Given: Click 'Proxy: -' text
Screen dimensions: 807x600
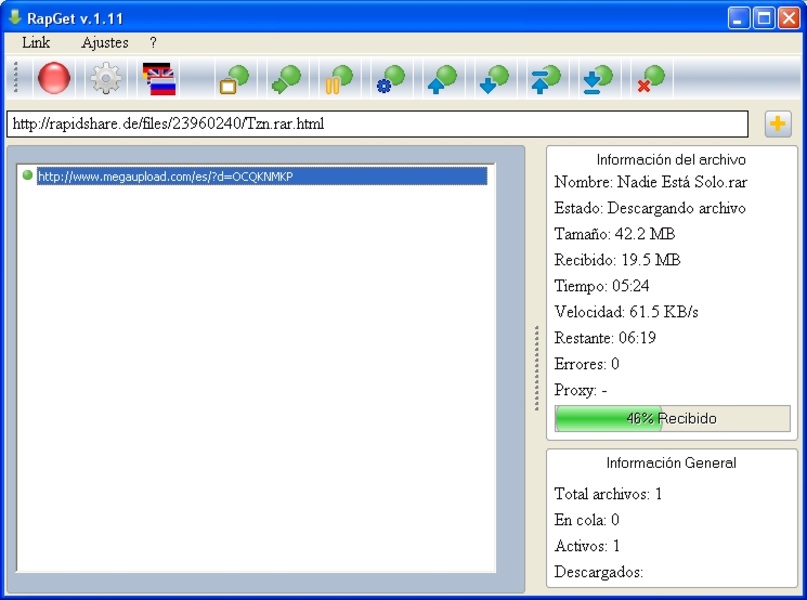Looking at the screenshot, I should click(581, 390).
